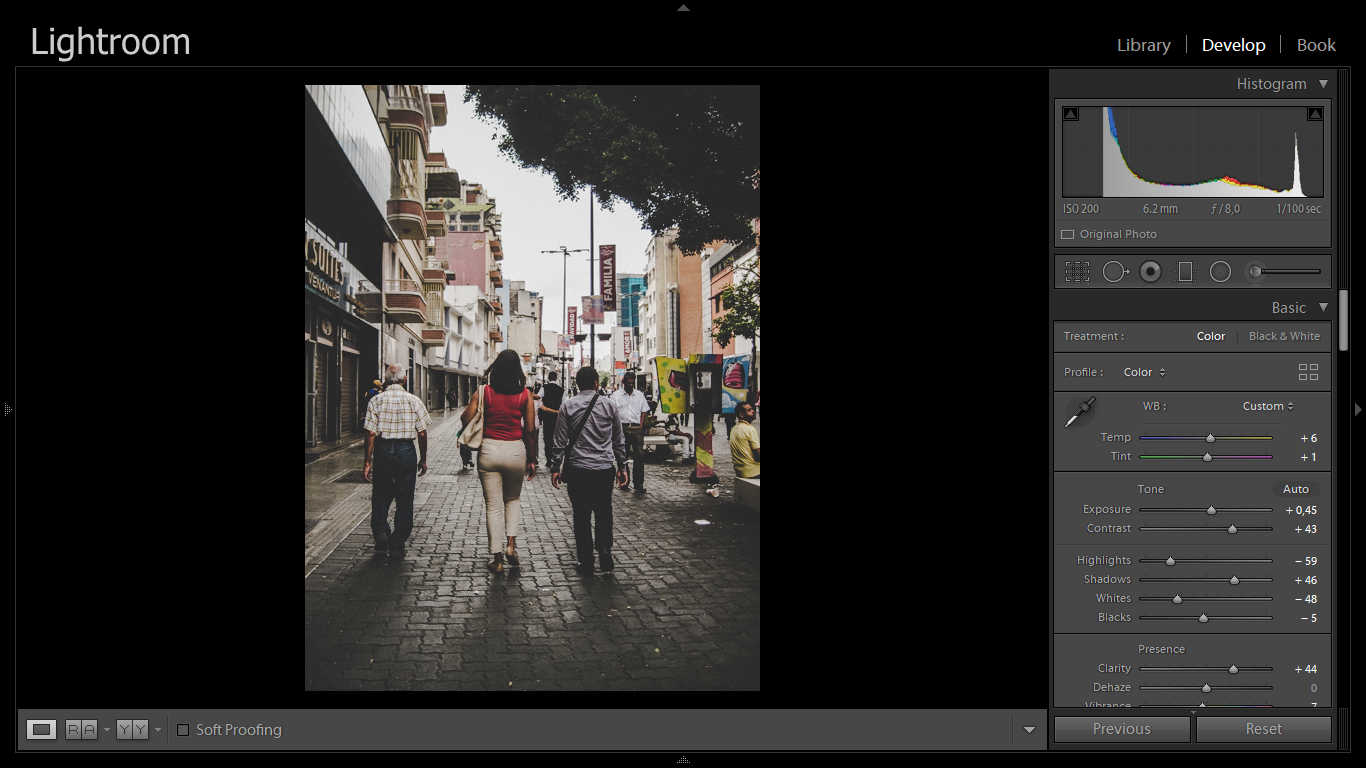Click the Clarity value +44

point(1305,670)
